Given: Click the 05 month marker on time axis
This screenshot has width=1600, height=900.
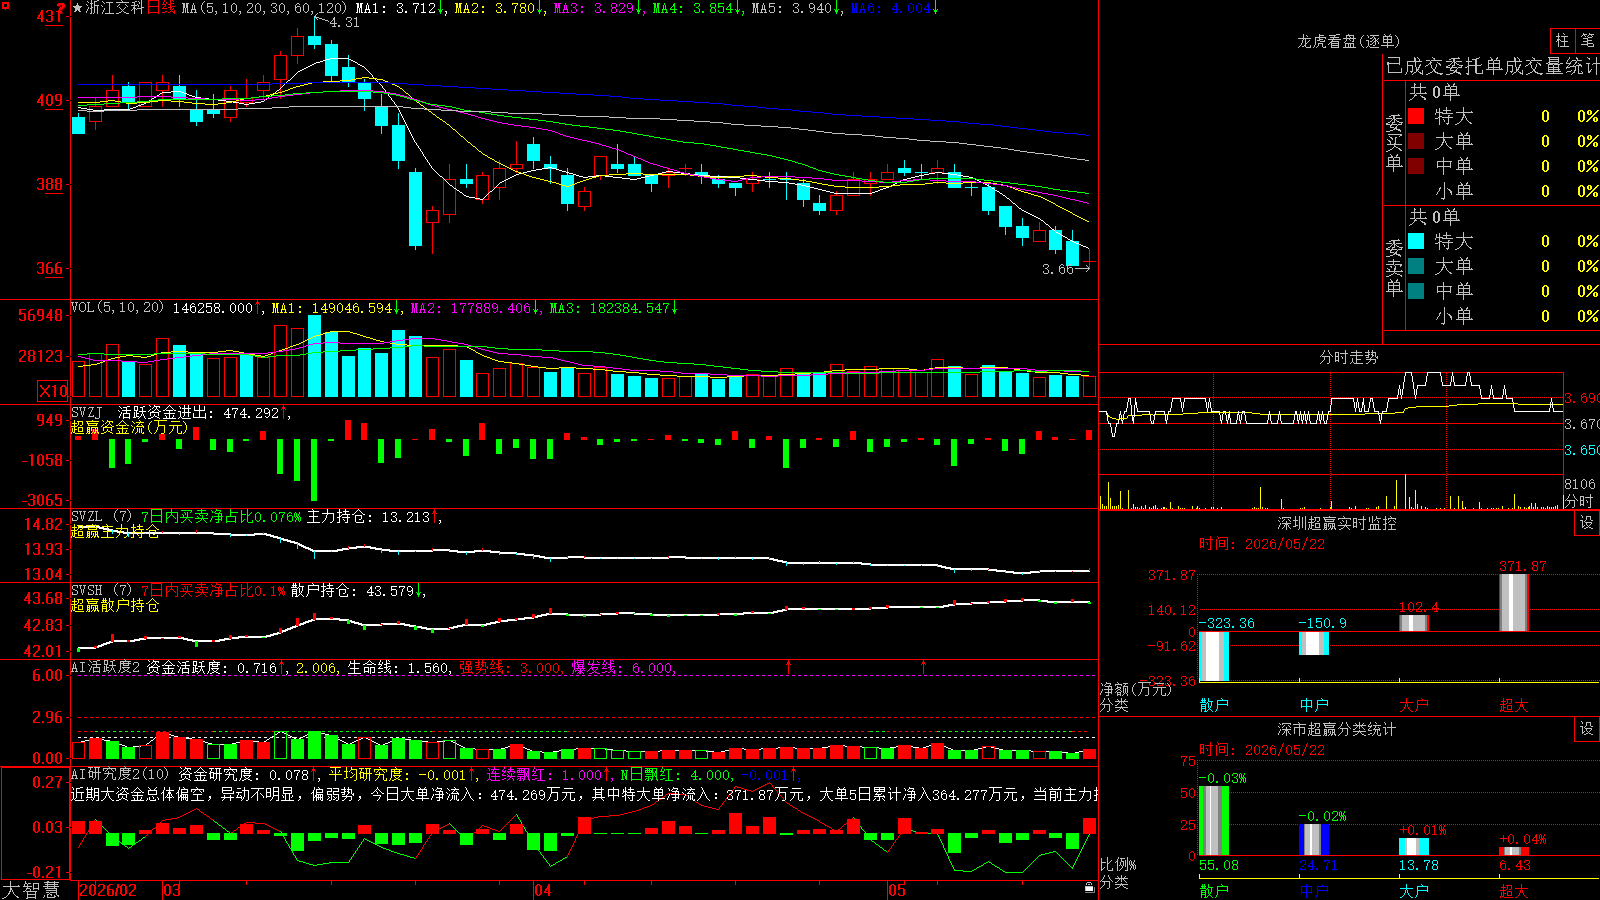Looking at the screenshot, I should click(897, 890).
